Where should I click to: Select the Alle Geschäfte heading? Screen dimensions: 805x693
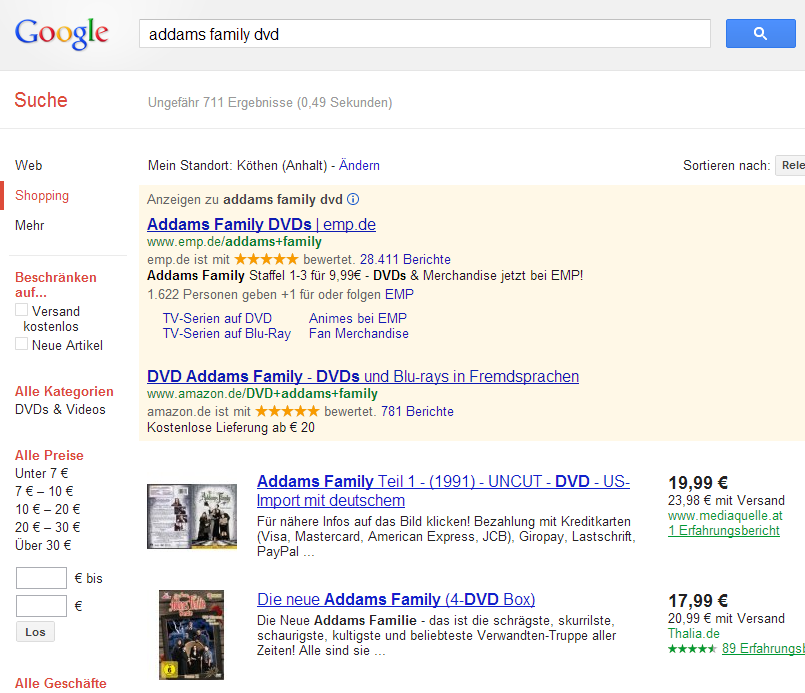click(61, 683)
